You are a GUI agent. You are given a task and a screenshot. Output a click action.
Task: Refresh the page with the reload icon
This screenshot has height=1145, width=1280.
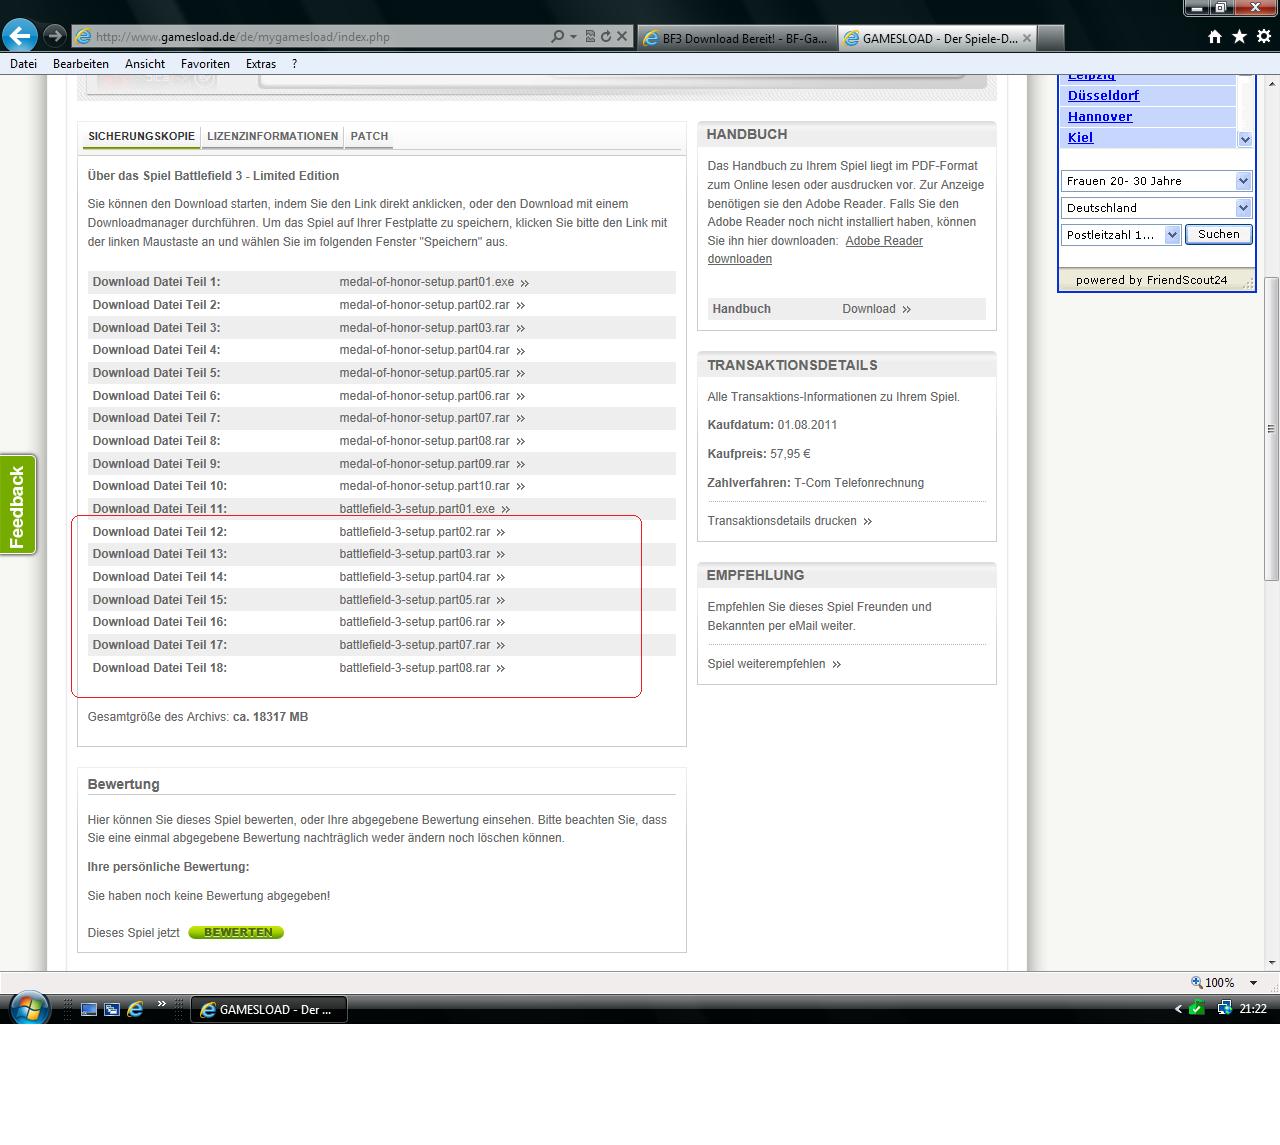(x=605, y=37)
